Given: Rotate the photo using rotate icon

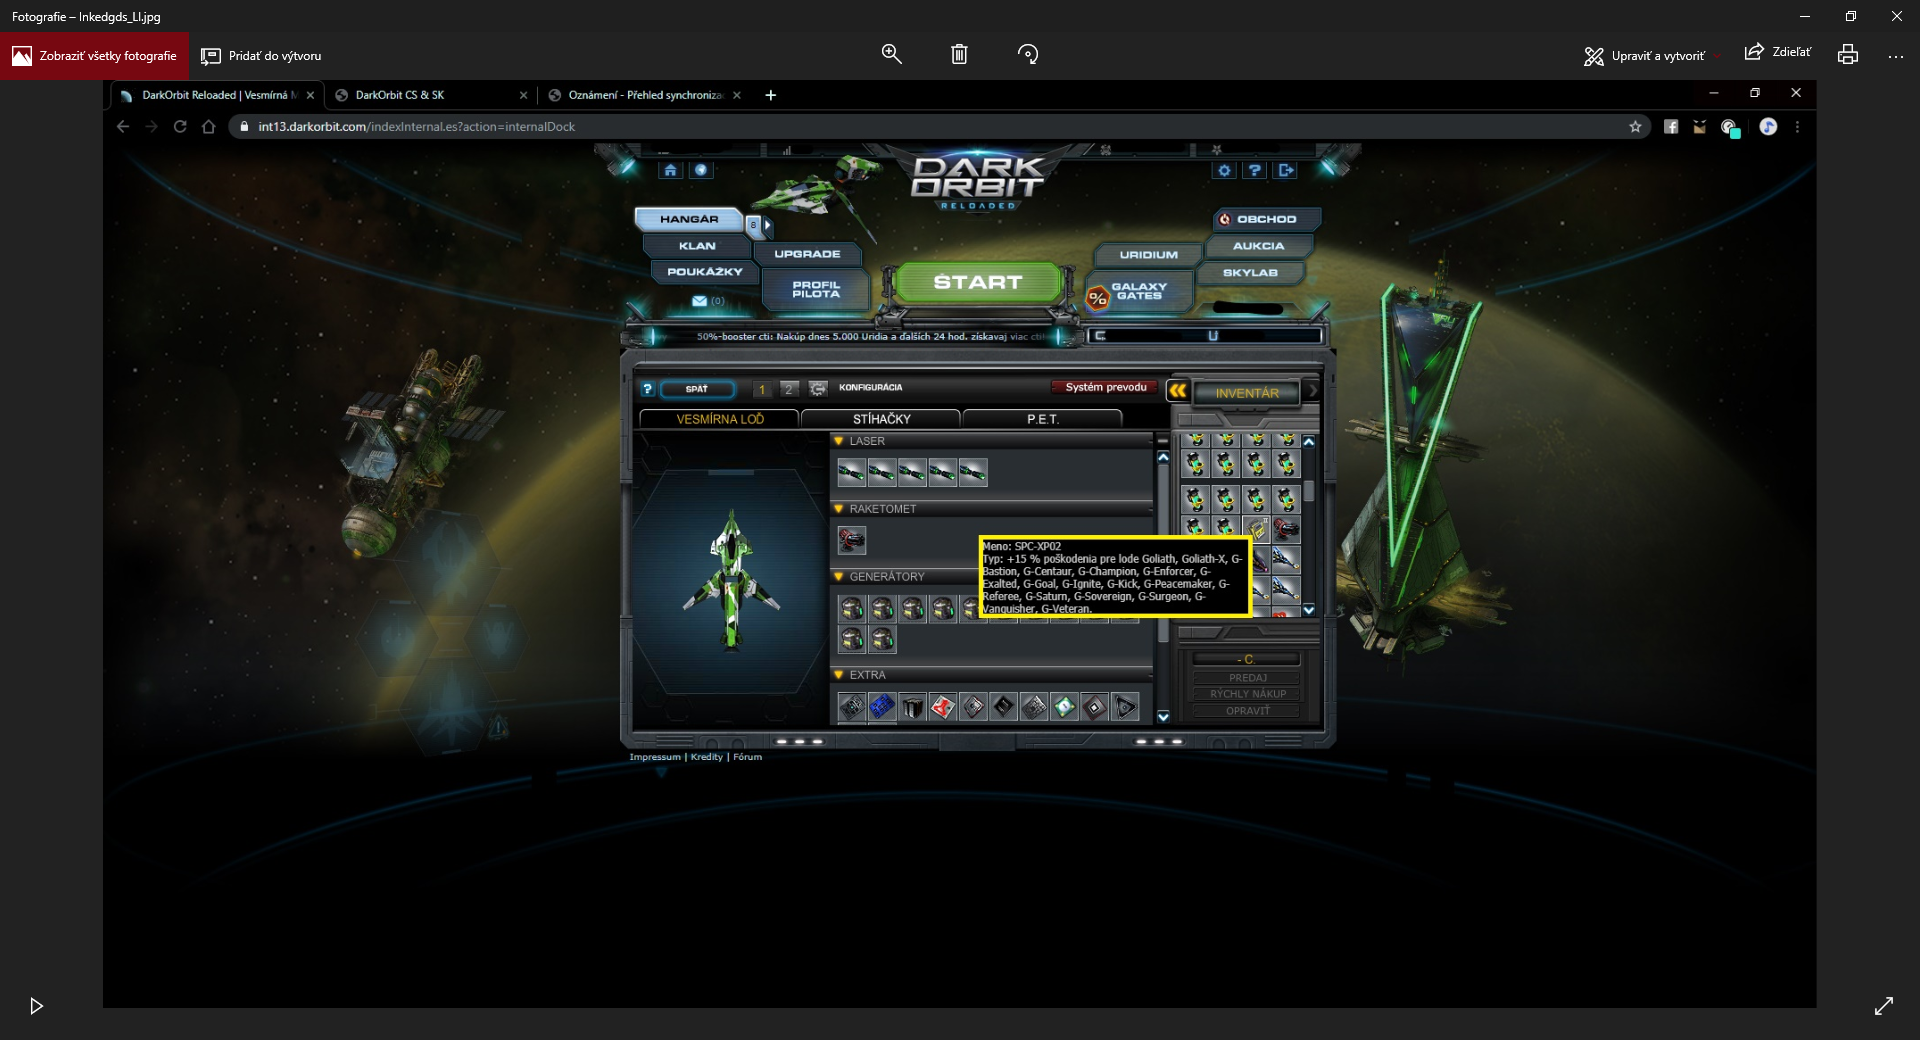Looking at the screenshot, I should (x=1028, y=54).
